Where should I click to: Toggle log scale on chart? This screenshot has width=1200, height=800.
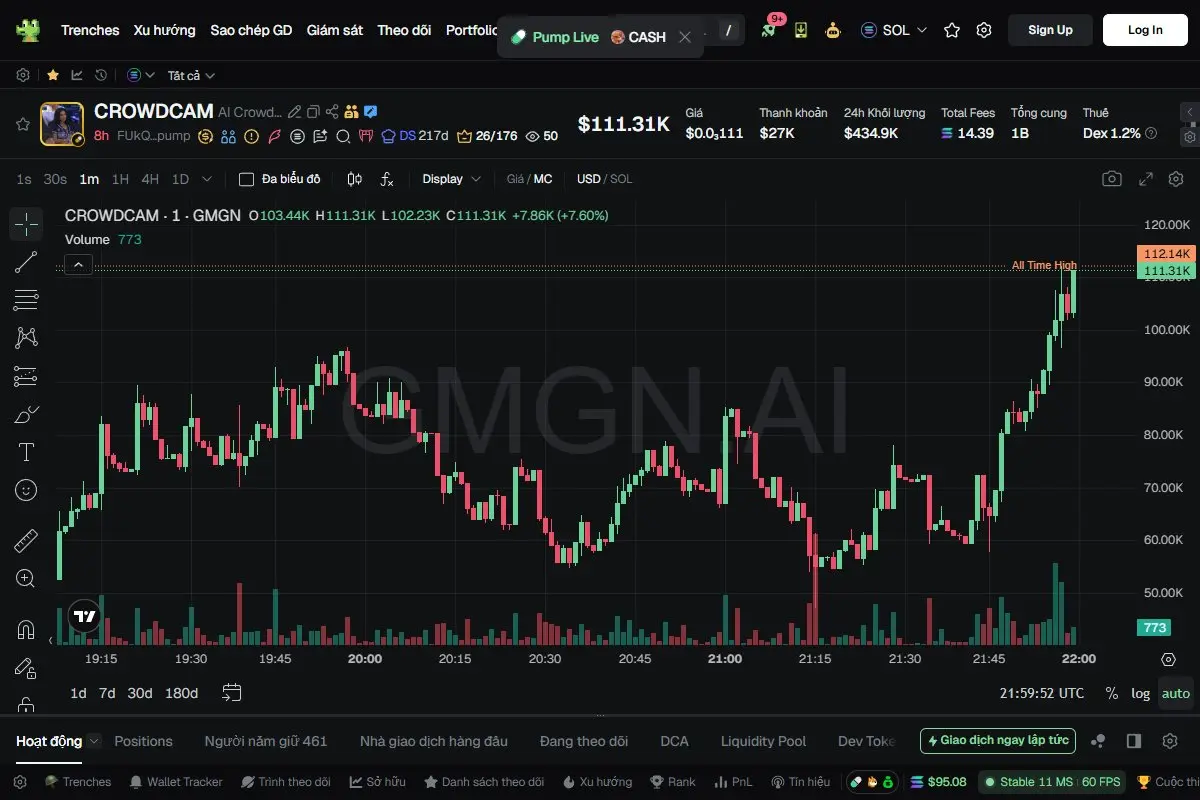[1141, 693]
